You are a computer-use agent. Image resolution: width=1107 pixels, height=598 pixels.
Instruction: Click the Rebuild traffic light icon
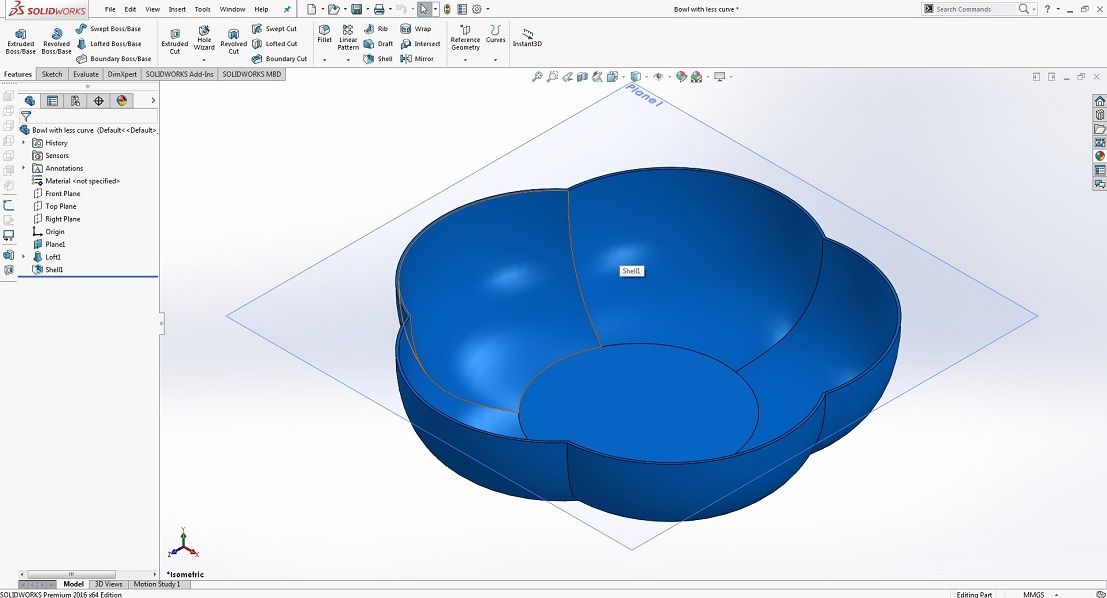(447, 9)
